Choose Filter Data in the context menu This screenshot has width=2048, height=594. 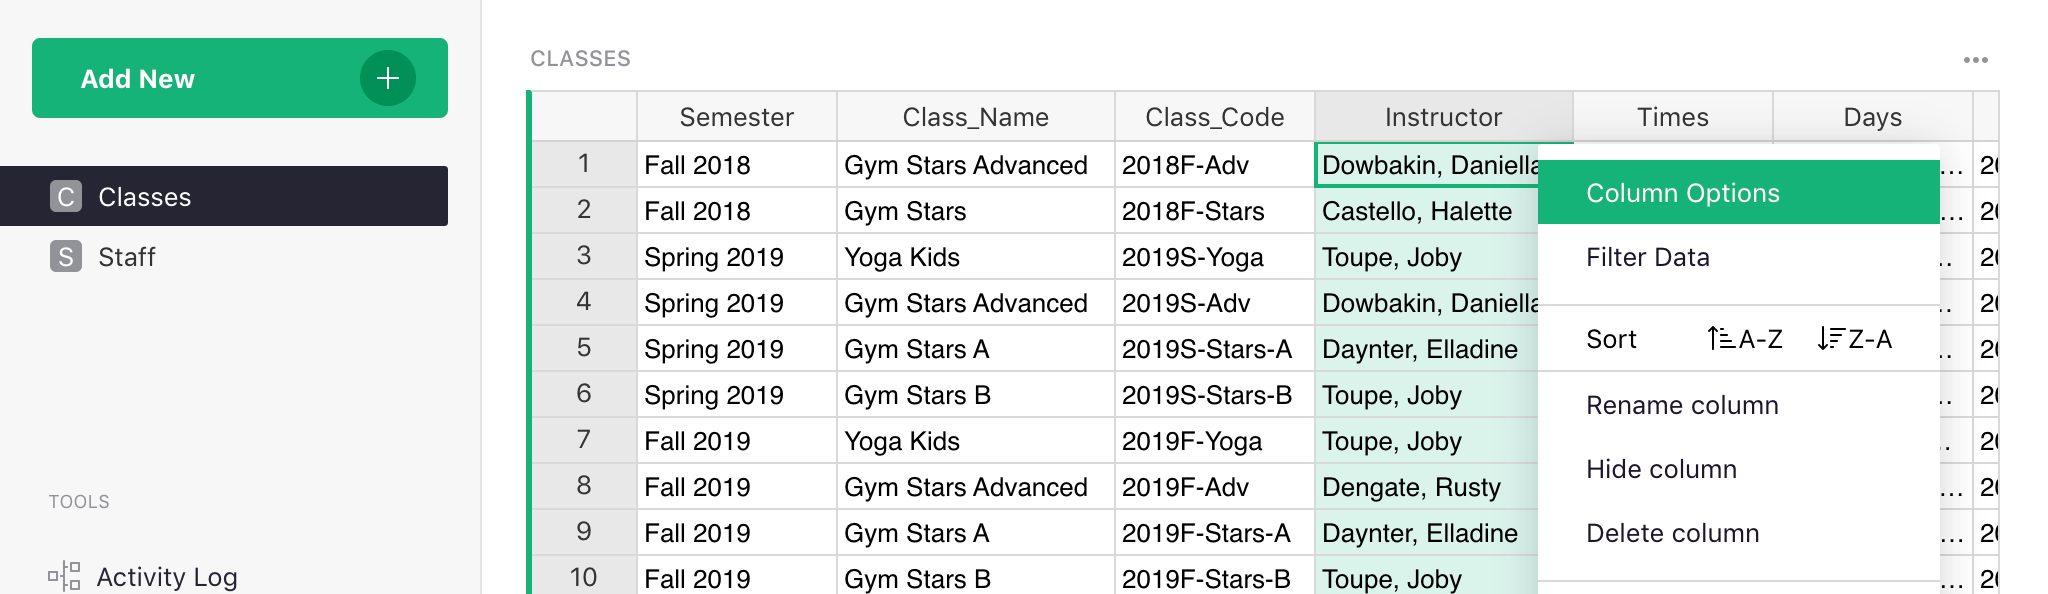(x=1647, y=257)
